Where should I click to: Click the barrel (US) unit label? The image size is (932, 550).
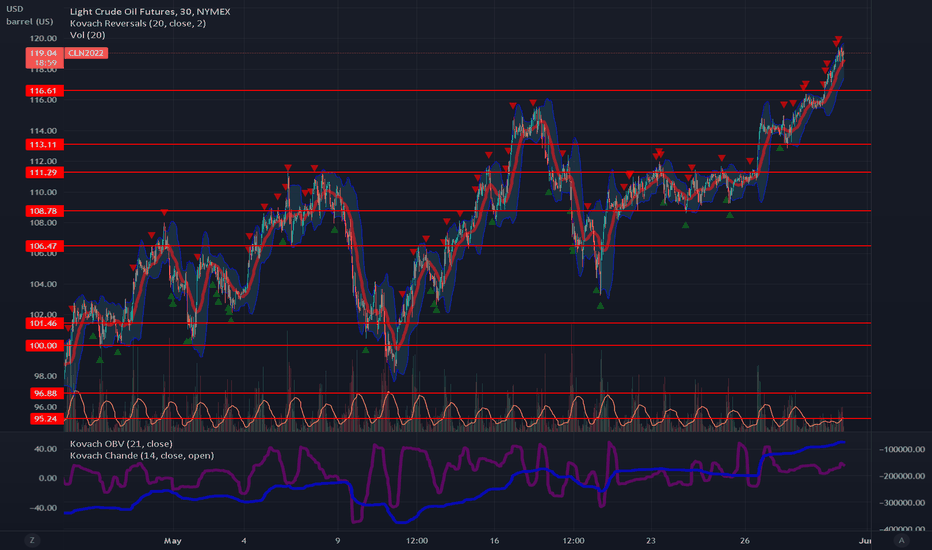pos(30,21)
